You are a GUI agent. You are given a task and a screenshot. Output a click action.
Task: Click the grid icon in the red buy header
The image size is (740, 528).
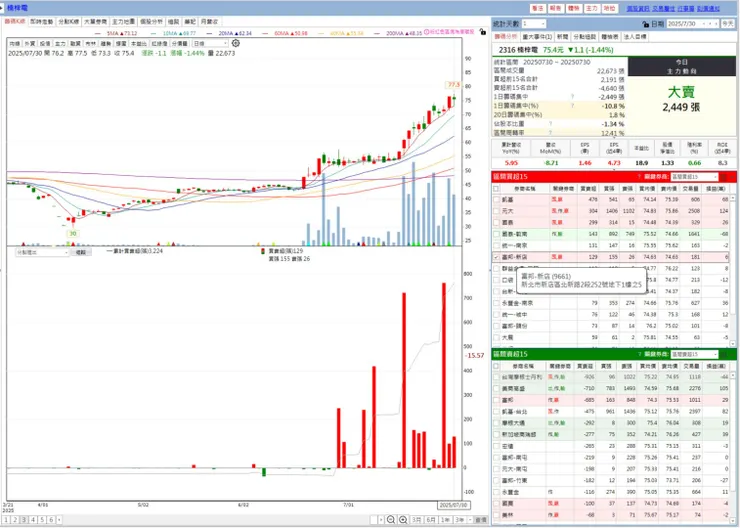click(723, 177)
